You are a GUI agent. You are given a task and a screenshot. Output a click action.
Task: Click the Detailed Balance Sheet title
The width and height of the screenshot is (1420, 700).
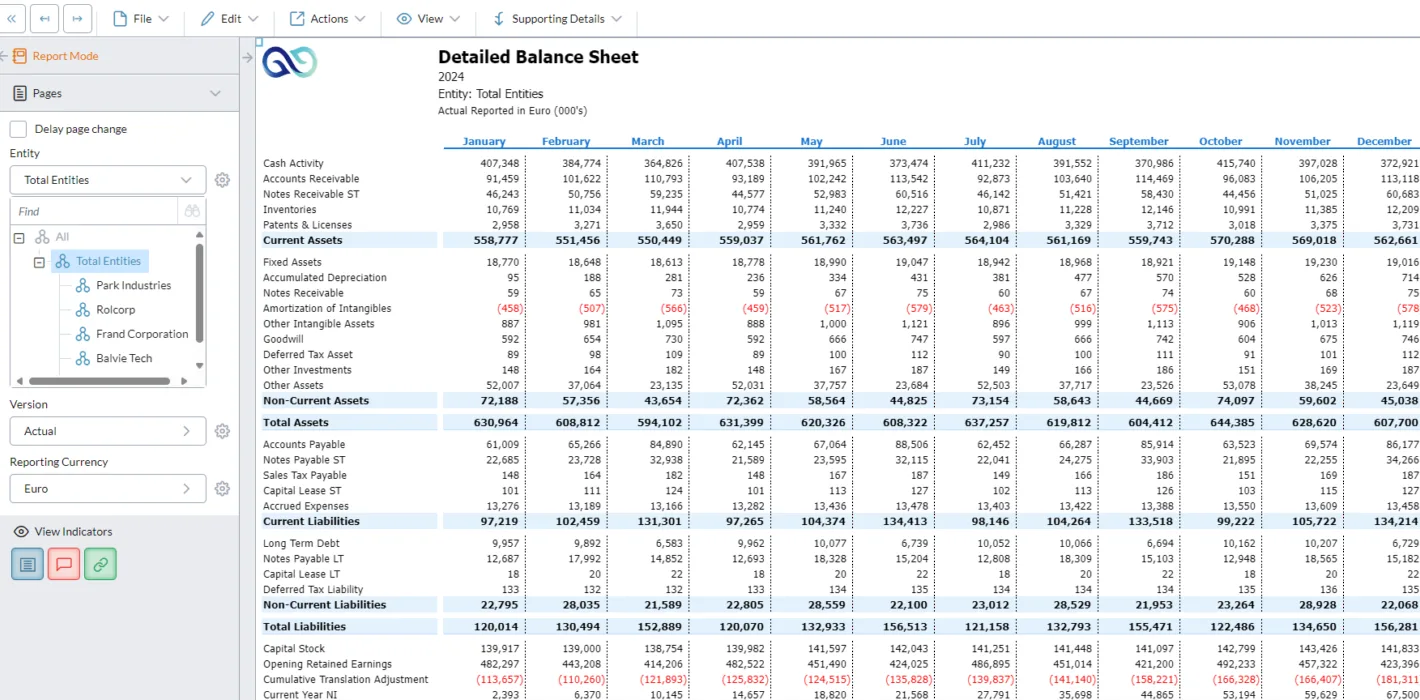538,57
